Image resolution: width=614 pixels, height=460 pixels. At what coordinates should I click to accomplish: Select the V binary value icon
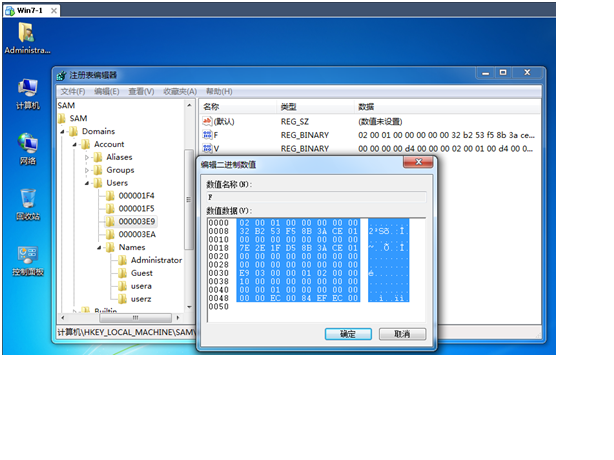click(x=207, y=148)
